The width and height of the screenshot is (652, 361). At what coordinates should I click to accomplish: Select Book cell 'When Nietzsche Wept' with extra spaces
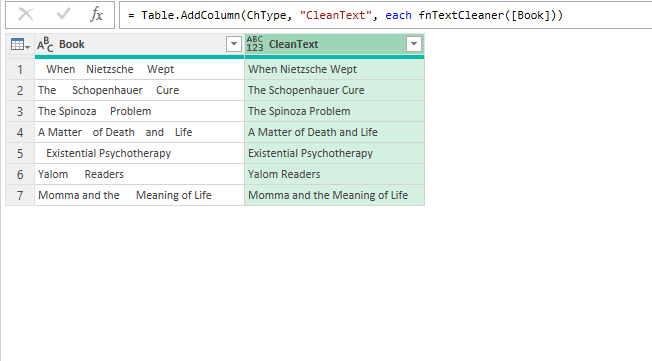[x=139, y=69]
